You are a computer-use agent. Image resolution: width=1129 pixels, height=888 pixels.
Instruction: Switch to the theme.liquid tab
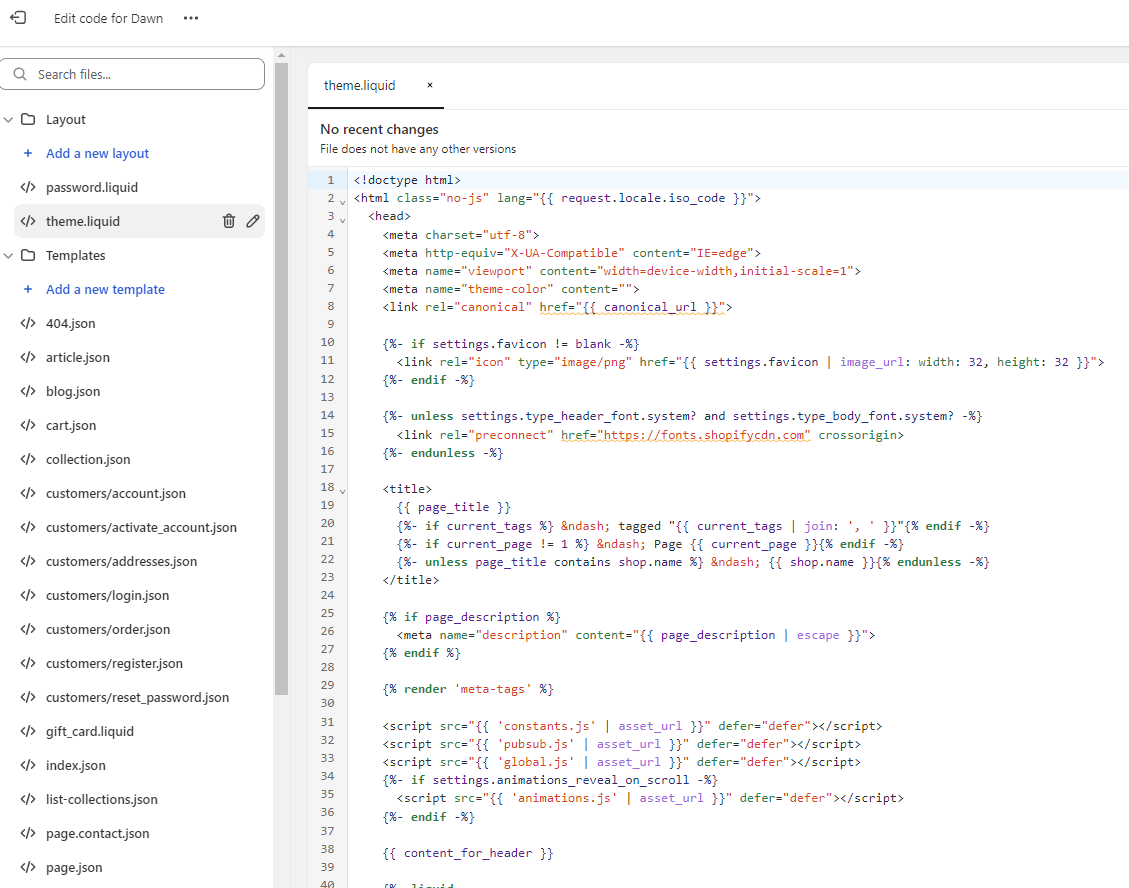point(359,86)
